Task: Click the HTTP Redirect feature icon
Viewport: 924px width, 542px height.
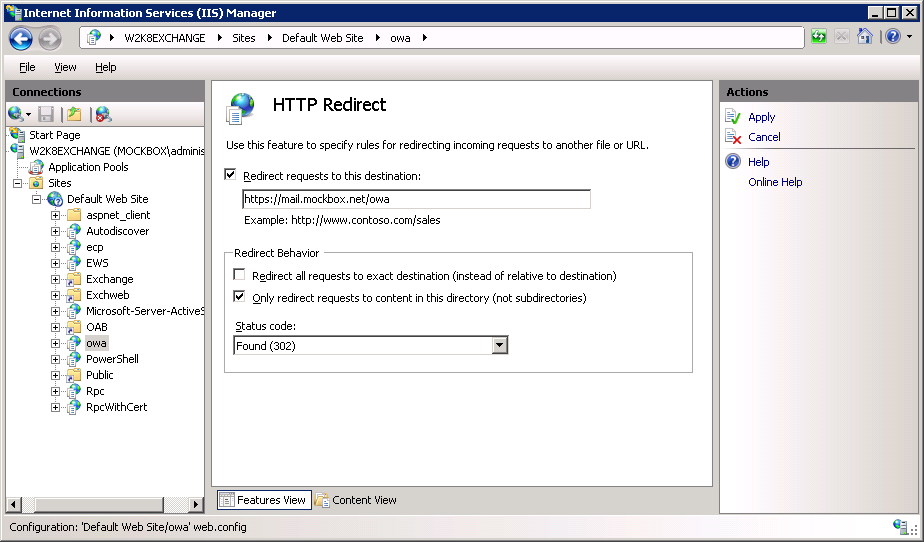Action: pyautogui.click(x=240, y=108)
